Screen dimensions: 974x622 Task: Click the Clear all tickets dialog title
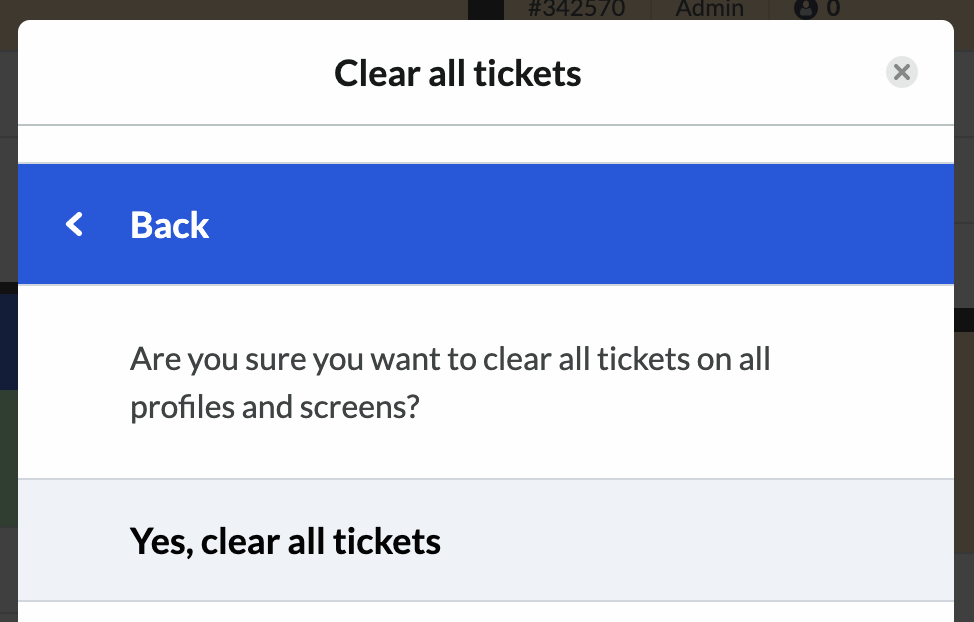tap(458, 73)
